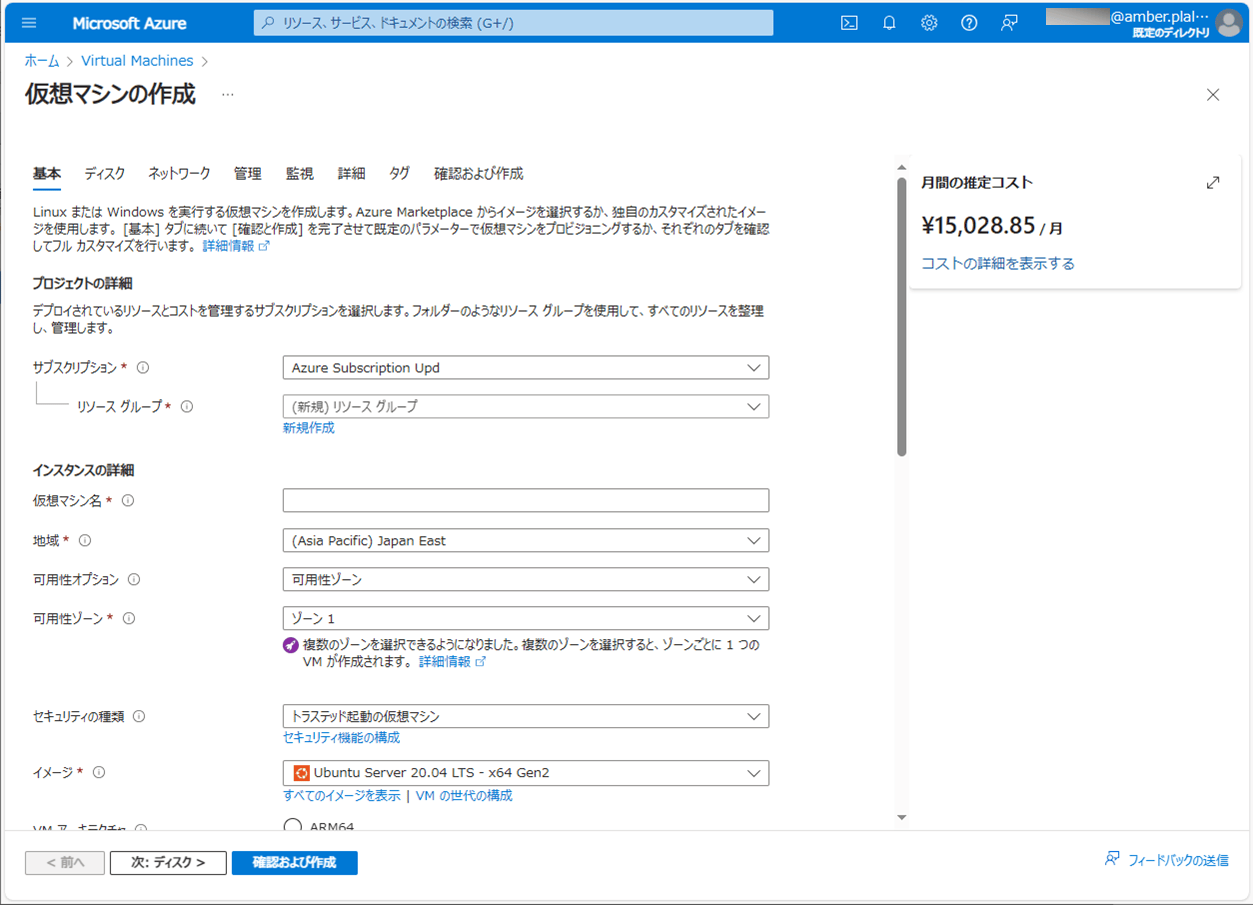
Task: Switch to the ネットワーク tab
Action: (180, 174)
